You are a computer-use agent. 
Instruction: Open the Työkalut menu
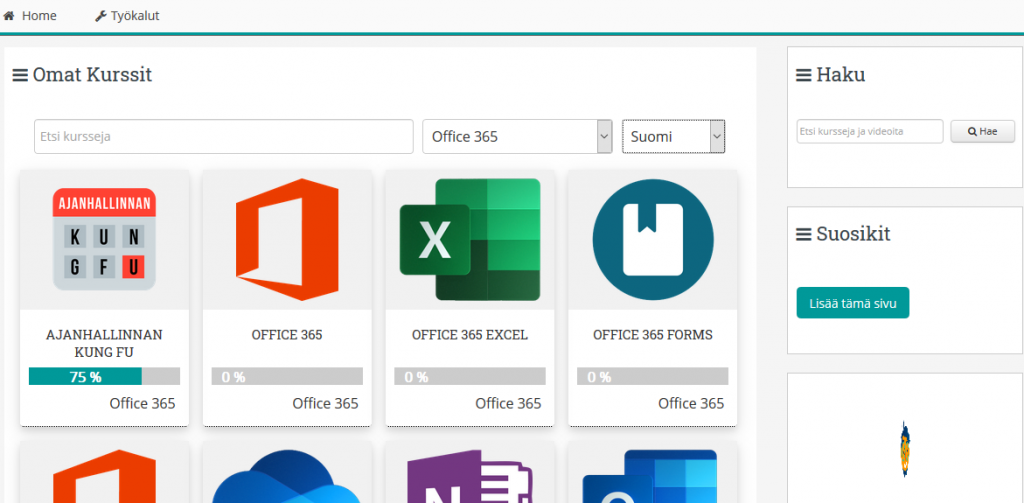[127, 16]
